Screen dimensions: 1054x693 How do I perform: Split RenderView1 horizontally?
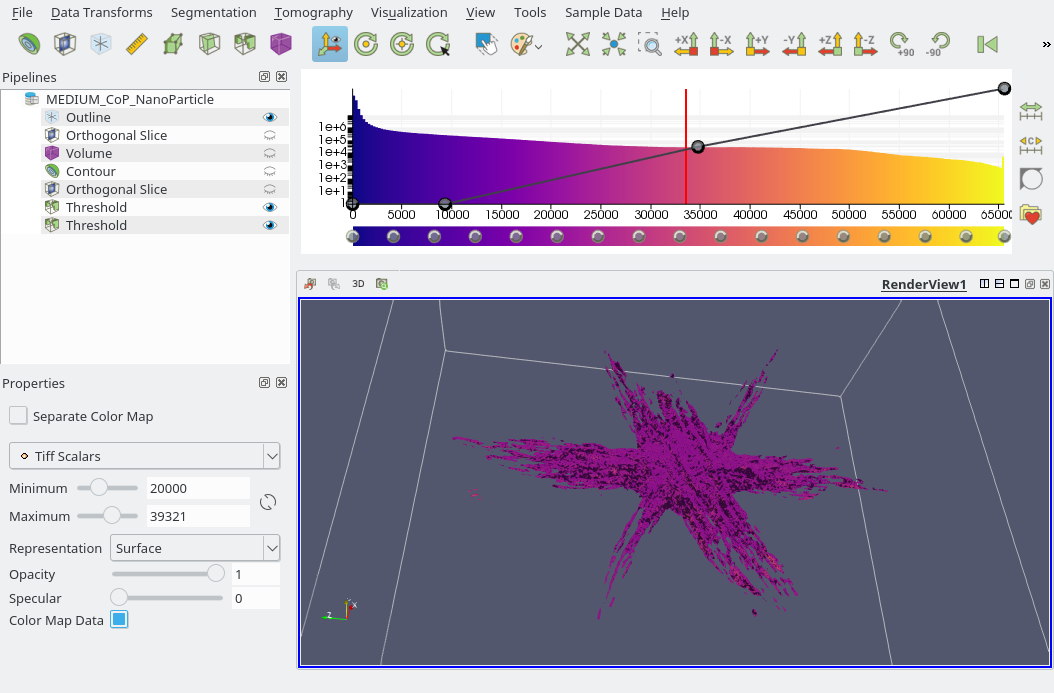pos(984,284)
